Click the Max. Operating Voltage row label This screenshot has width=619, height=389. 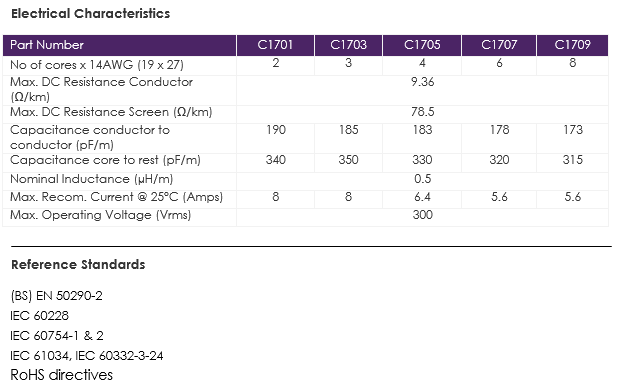(x=100, y=215)
